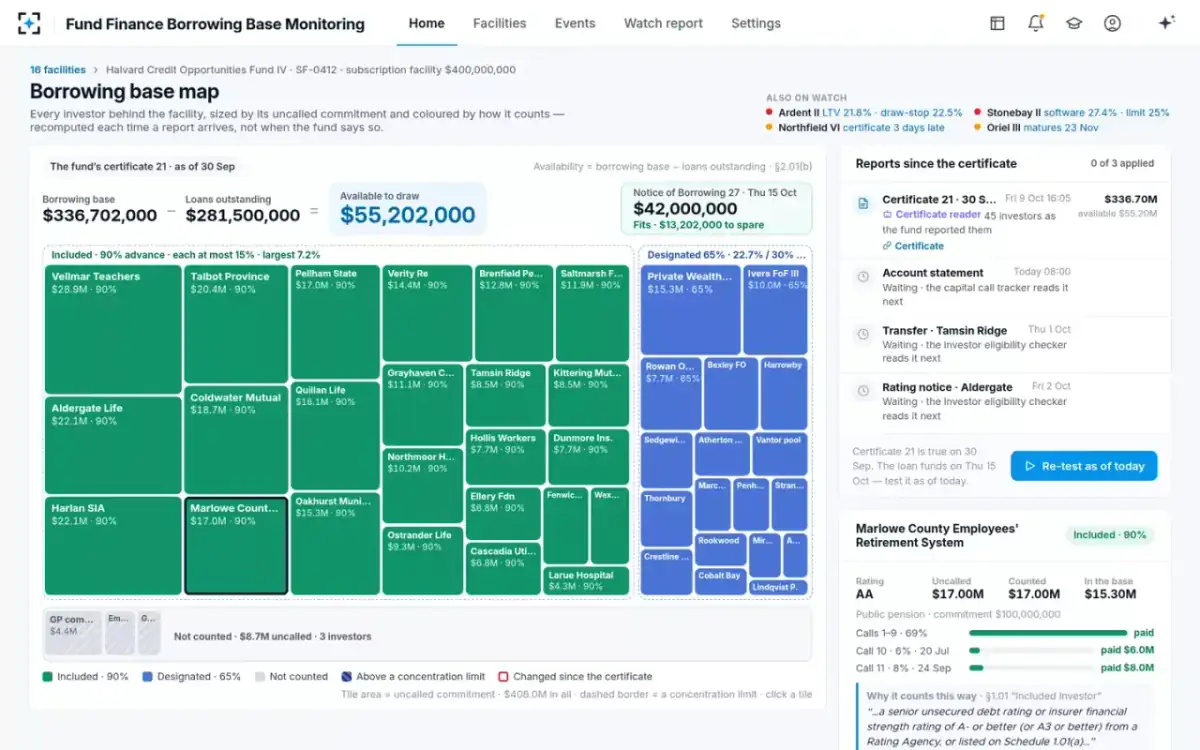Screen dimensions: 1200x750
Task: Click the 16 facilities breadcrumb link
Action: 57,70
